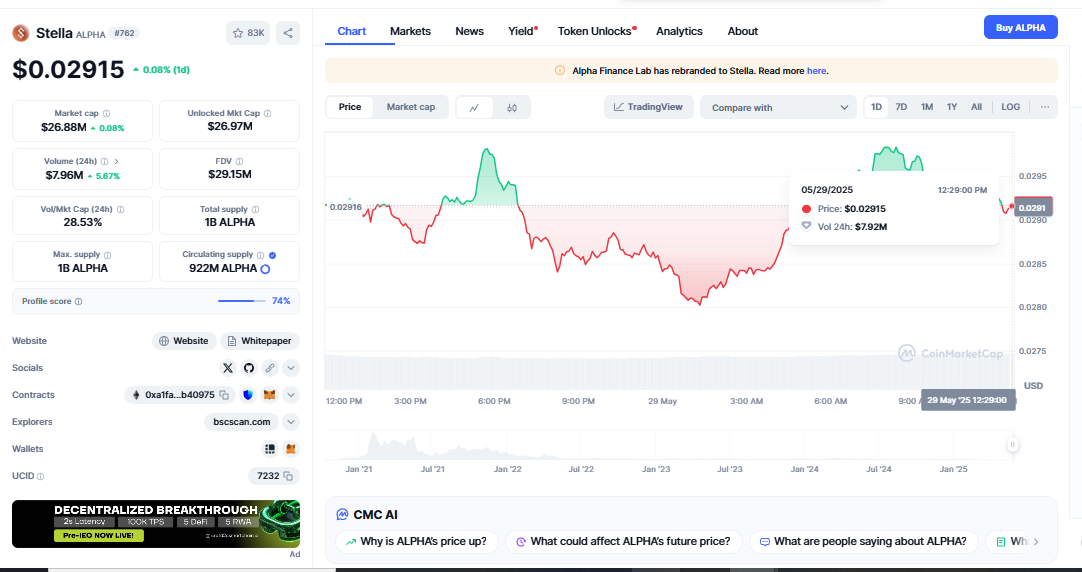Open the GitHub social icon
The height and width of the screenshot is (572, 1082).
(248, 368)
